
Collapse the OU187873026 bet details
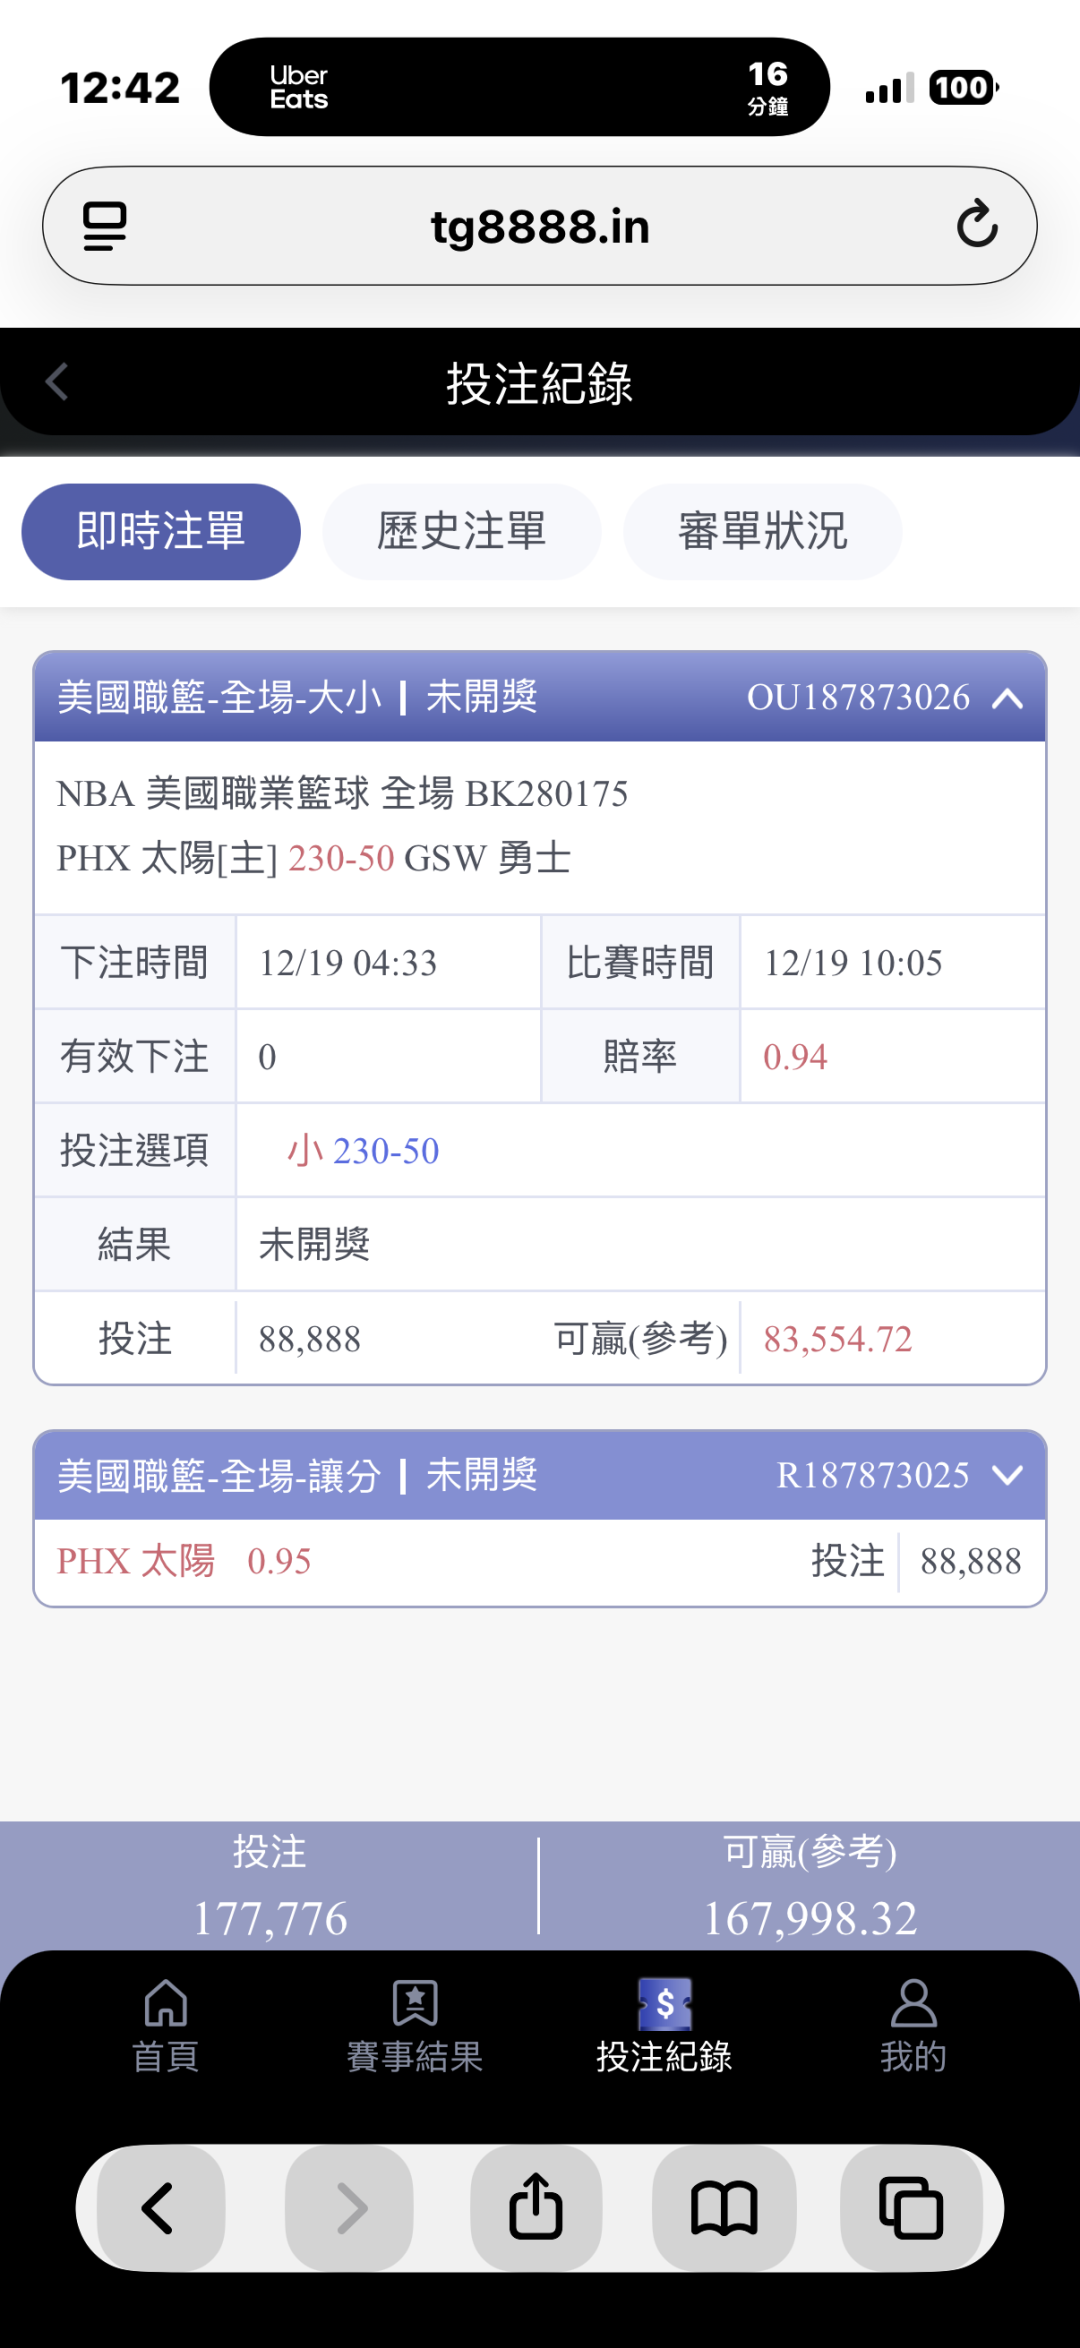1008,698
